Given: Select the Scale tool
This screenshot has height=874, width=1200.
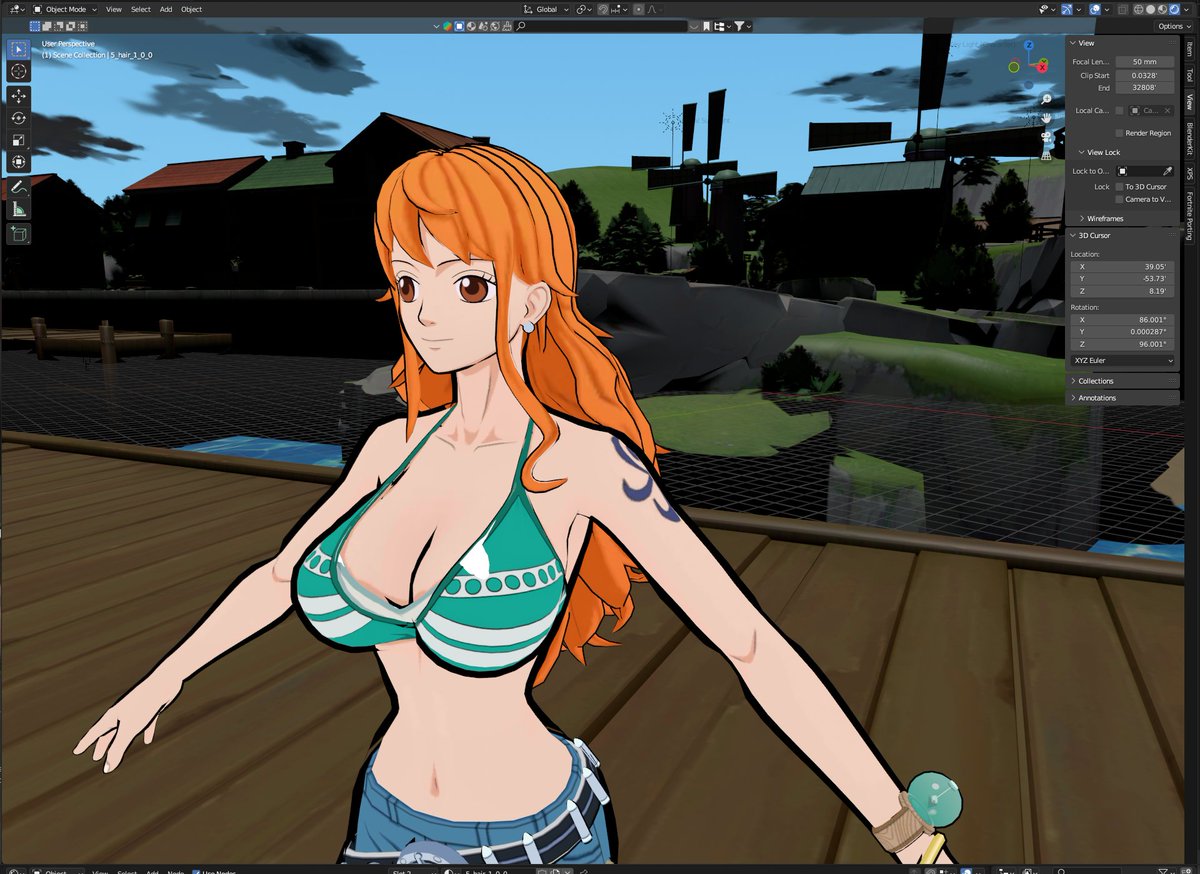Looking at the screenshot, I should (x=19, y=140).
